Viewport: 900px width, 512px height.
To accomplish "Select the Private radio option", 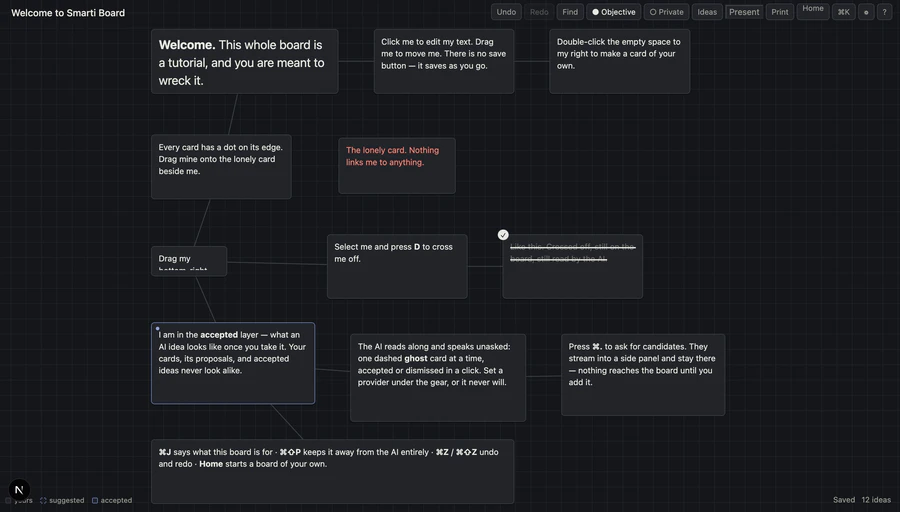I will tap(666, 12).
